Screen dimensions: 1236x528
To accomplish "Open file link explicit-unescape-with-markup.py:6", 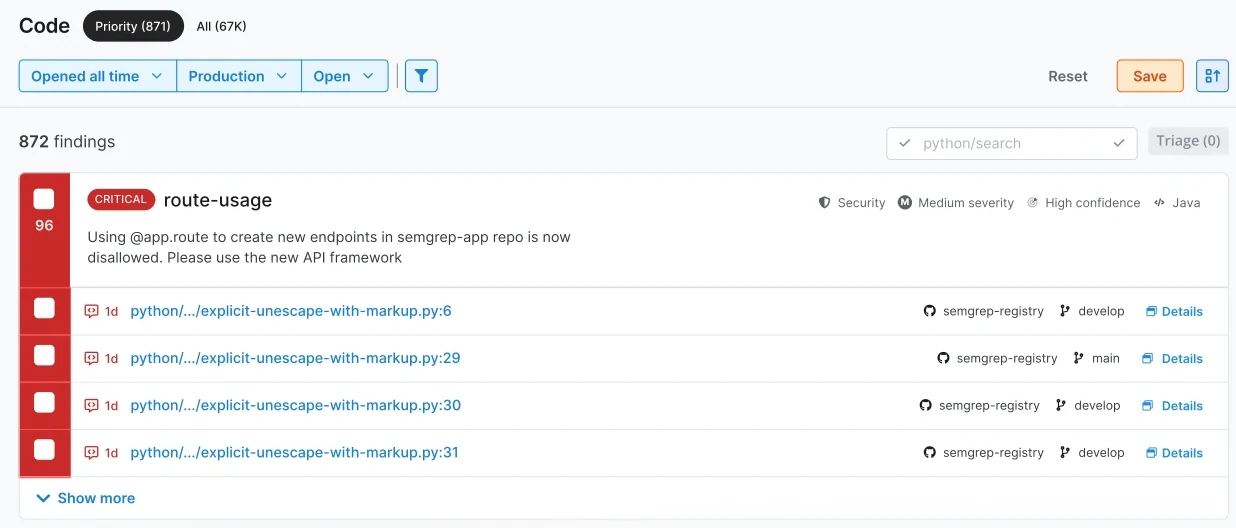I will point(291,311).
